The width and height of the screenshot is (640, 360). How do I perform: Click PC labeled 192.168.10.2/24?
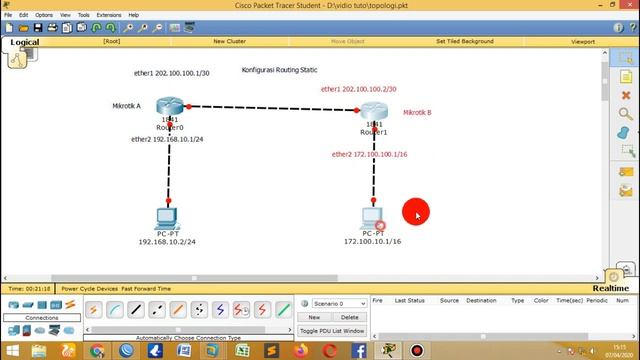[167, 219]
